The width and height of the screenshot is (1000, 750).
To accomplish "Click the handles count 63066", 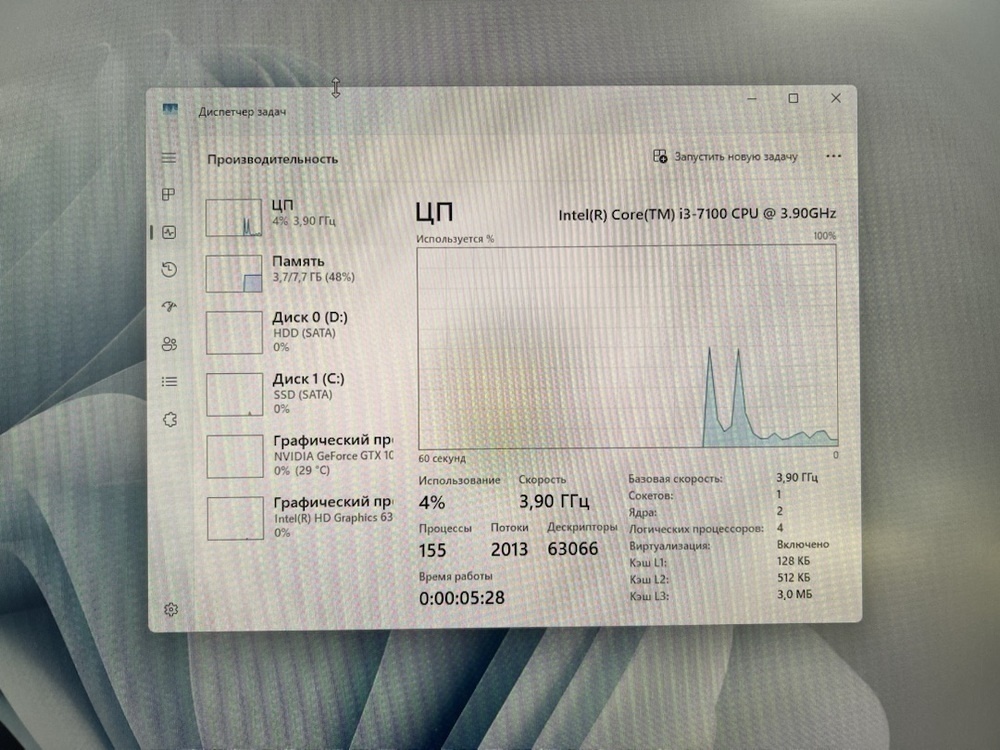I will point(573,548).
